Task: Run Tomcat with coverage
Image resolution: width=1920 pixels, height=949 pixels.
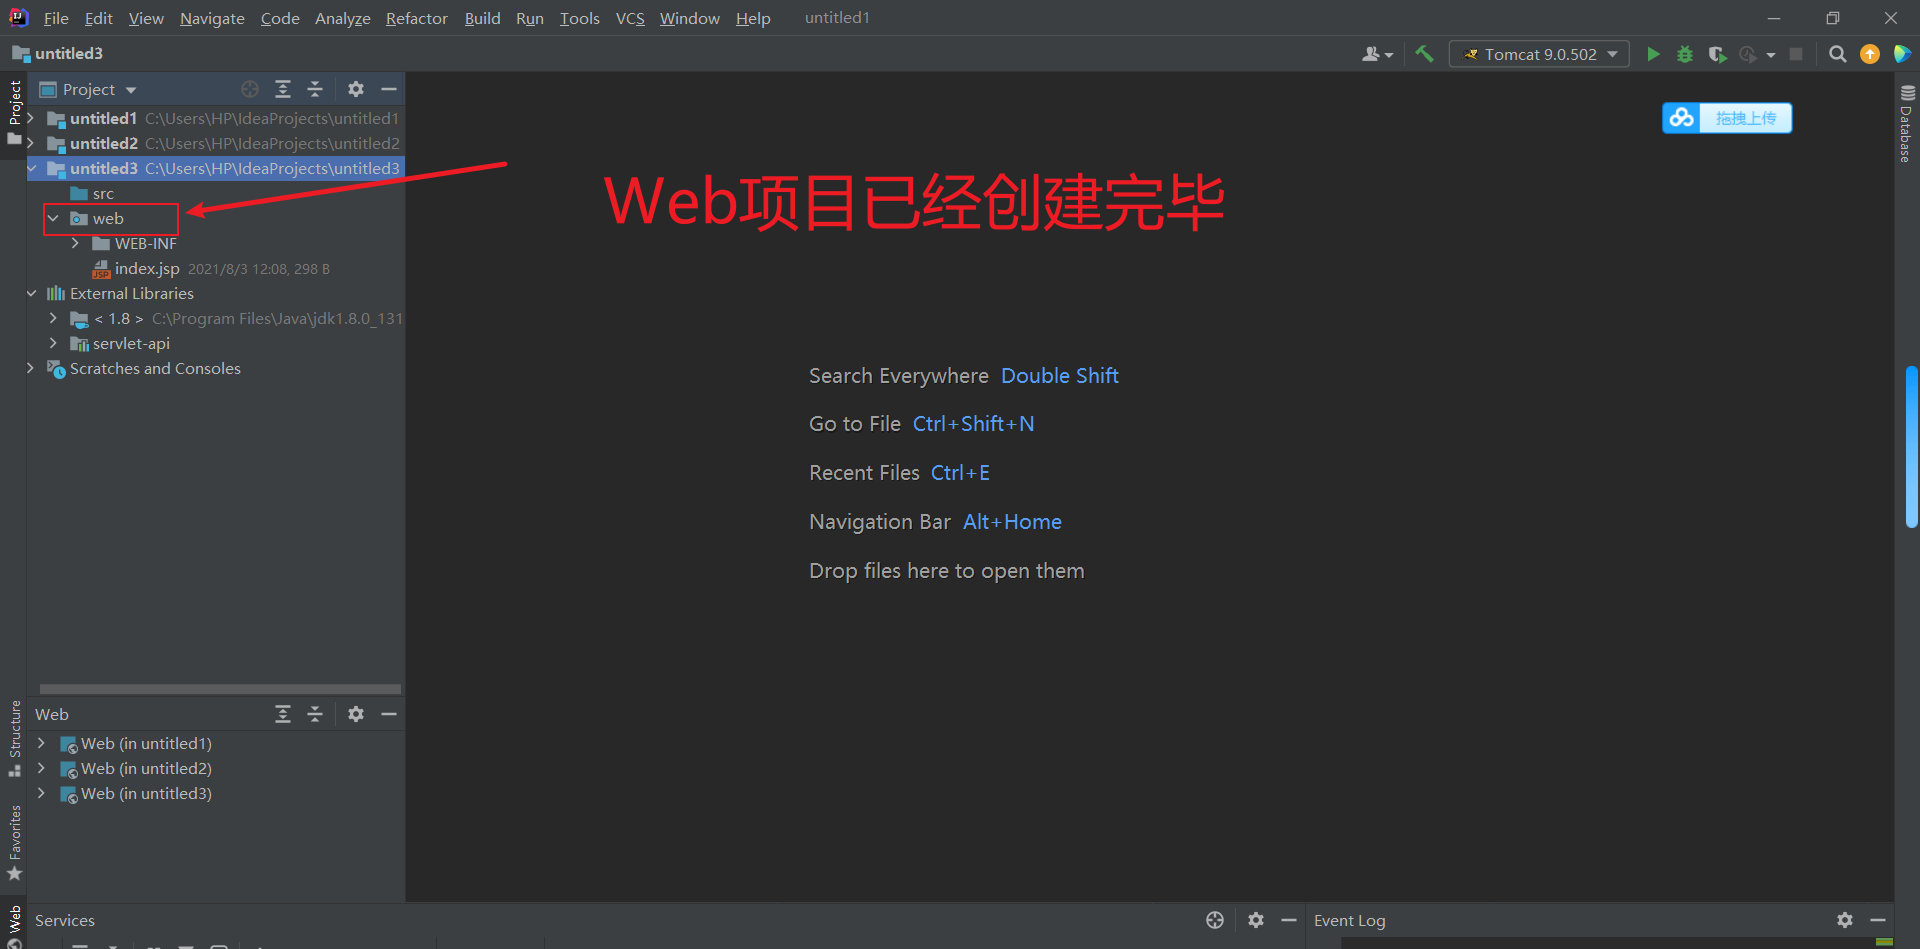Action: pos(1717,54)
